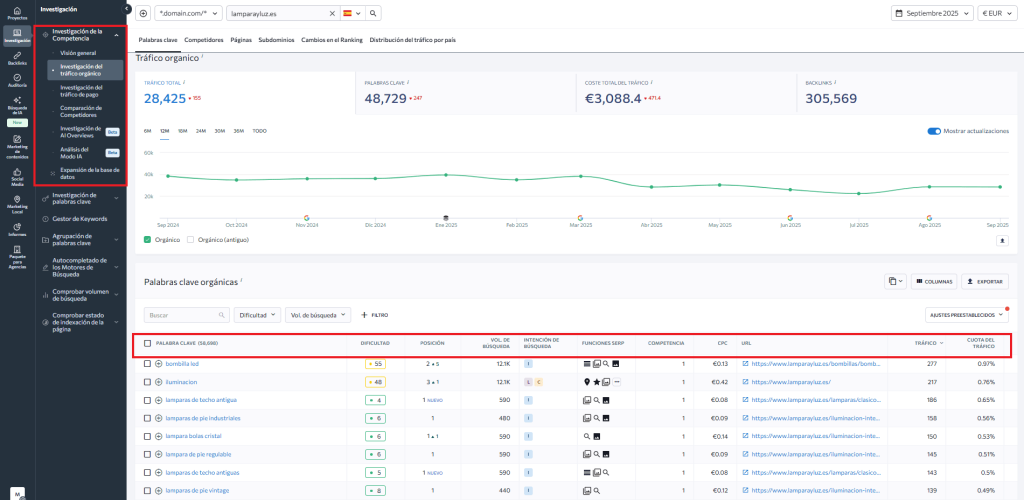Click the copy keywords icon button

pos(895,281)
